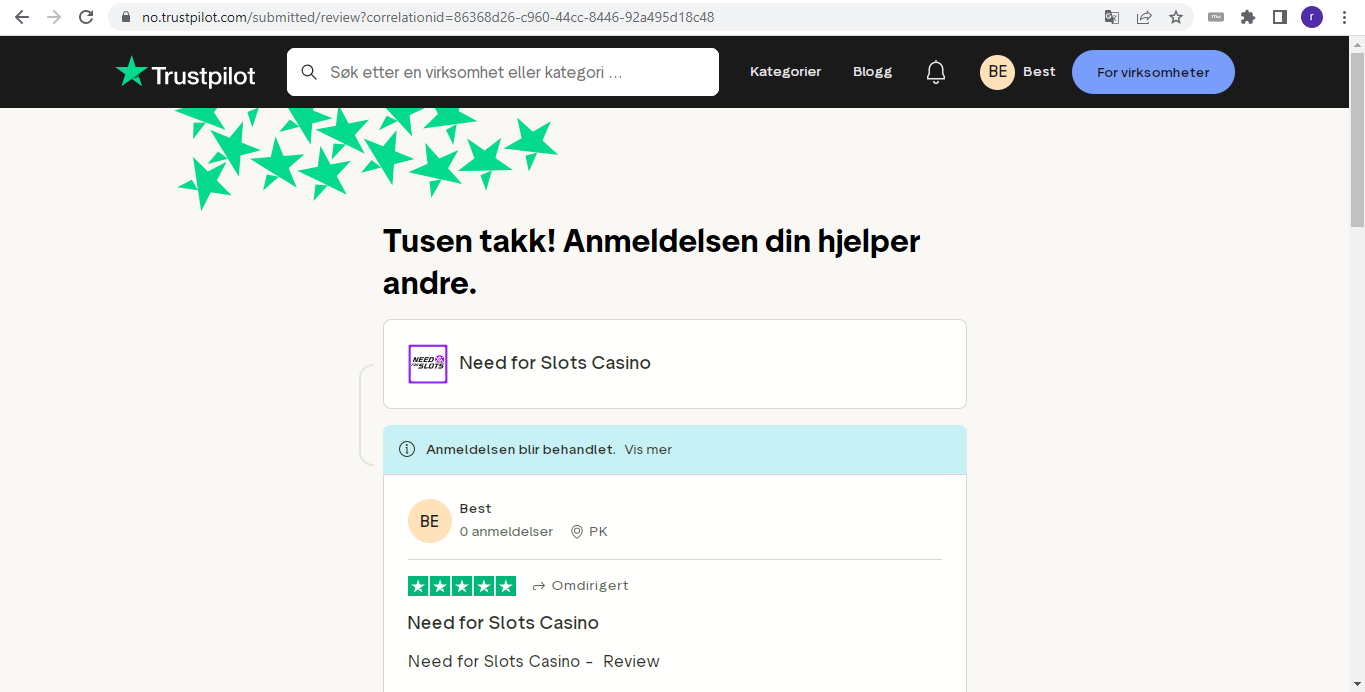Click the padlock site info icon
The width and height of the screenshot is (1365, 692).
125,17
